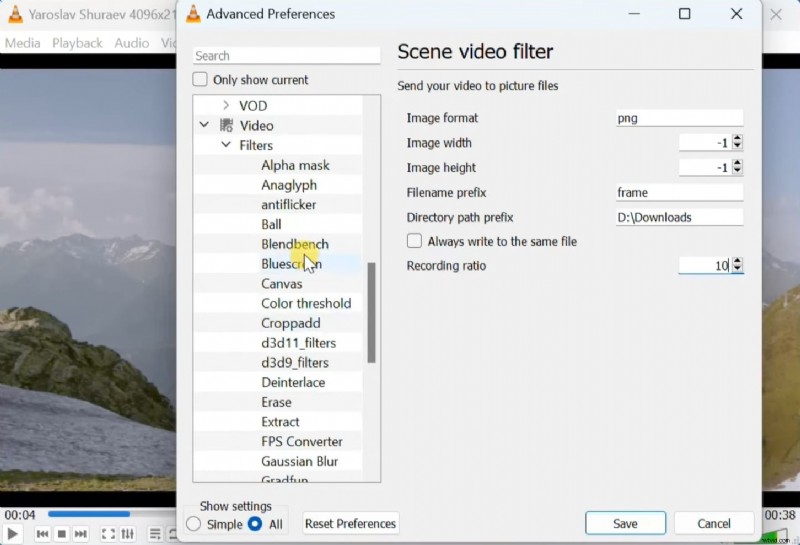Click the Save button
Image resolution: width=800 pixels, height=545 pixels.
[x=625, y=523]
